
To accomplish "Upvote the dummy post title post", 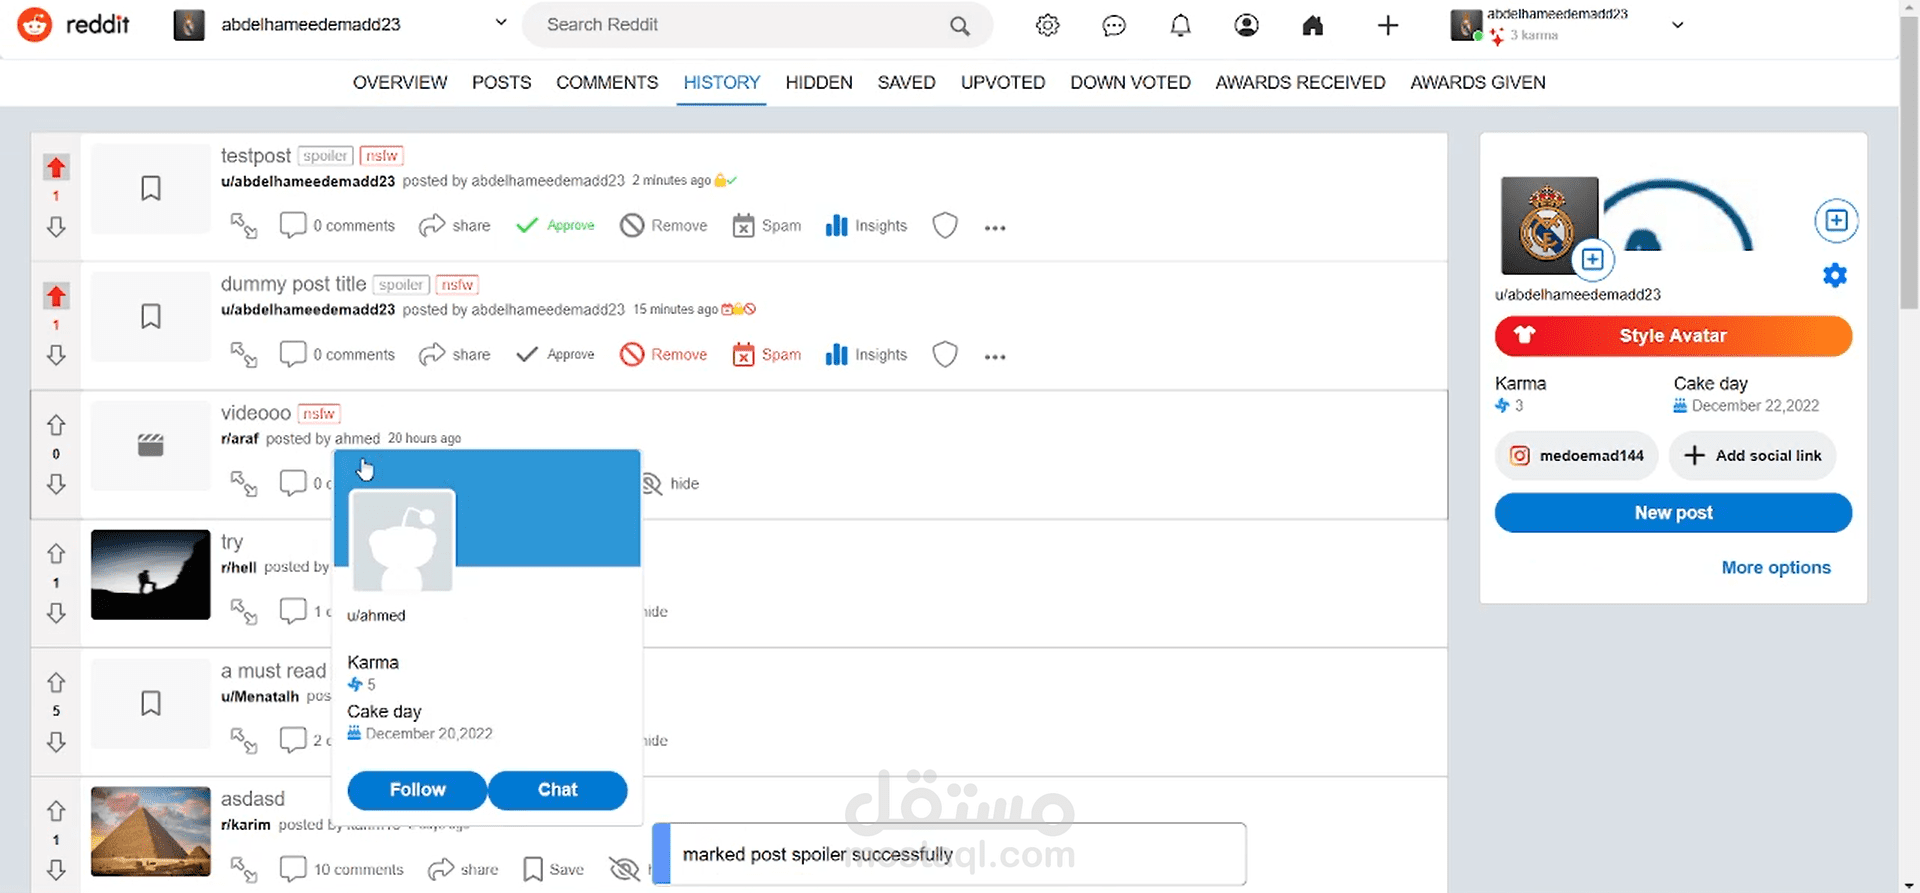I will [56, 296].
